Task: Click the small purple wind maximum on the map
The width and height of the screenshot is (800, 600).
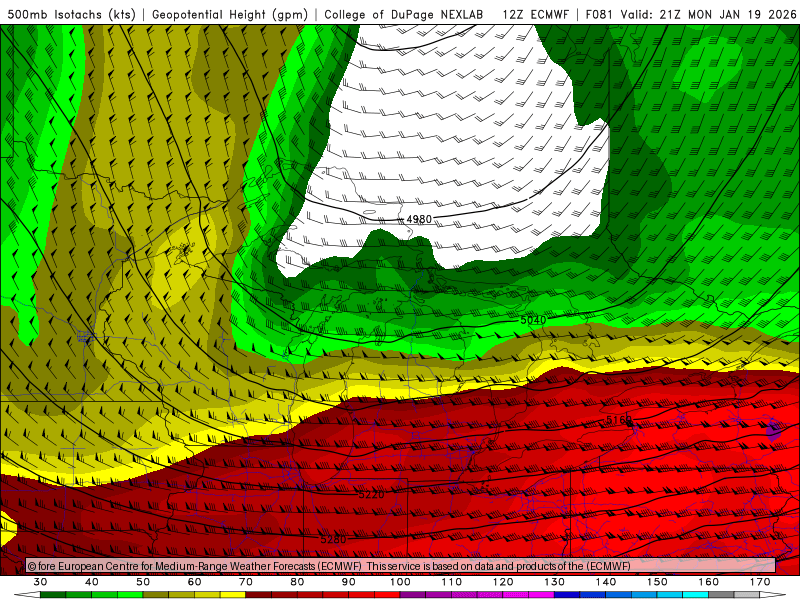Action: 774,430
